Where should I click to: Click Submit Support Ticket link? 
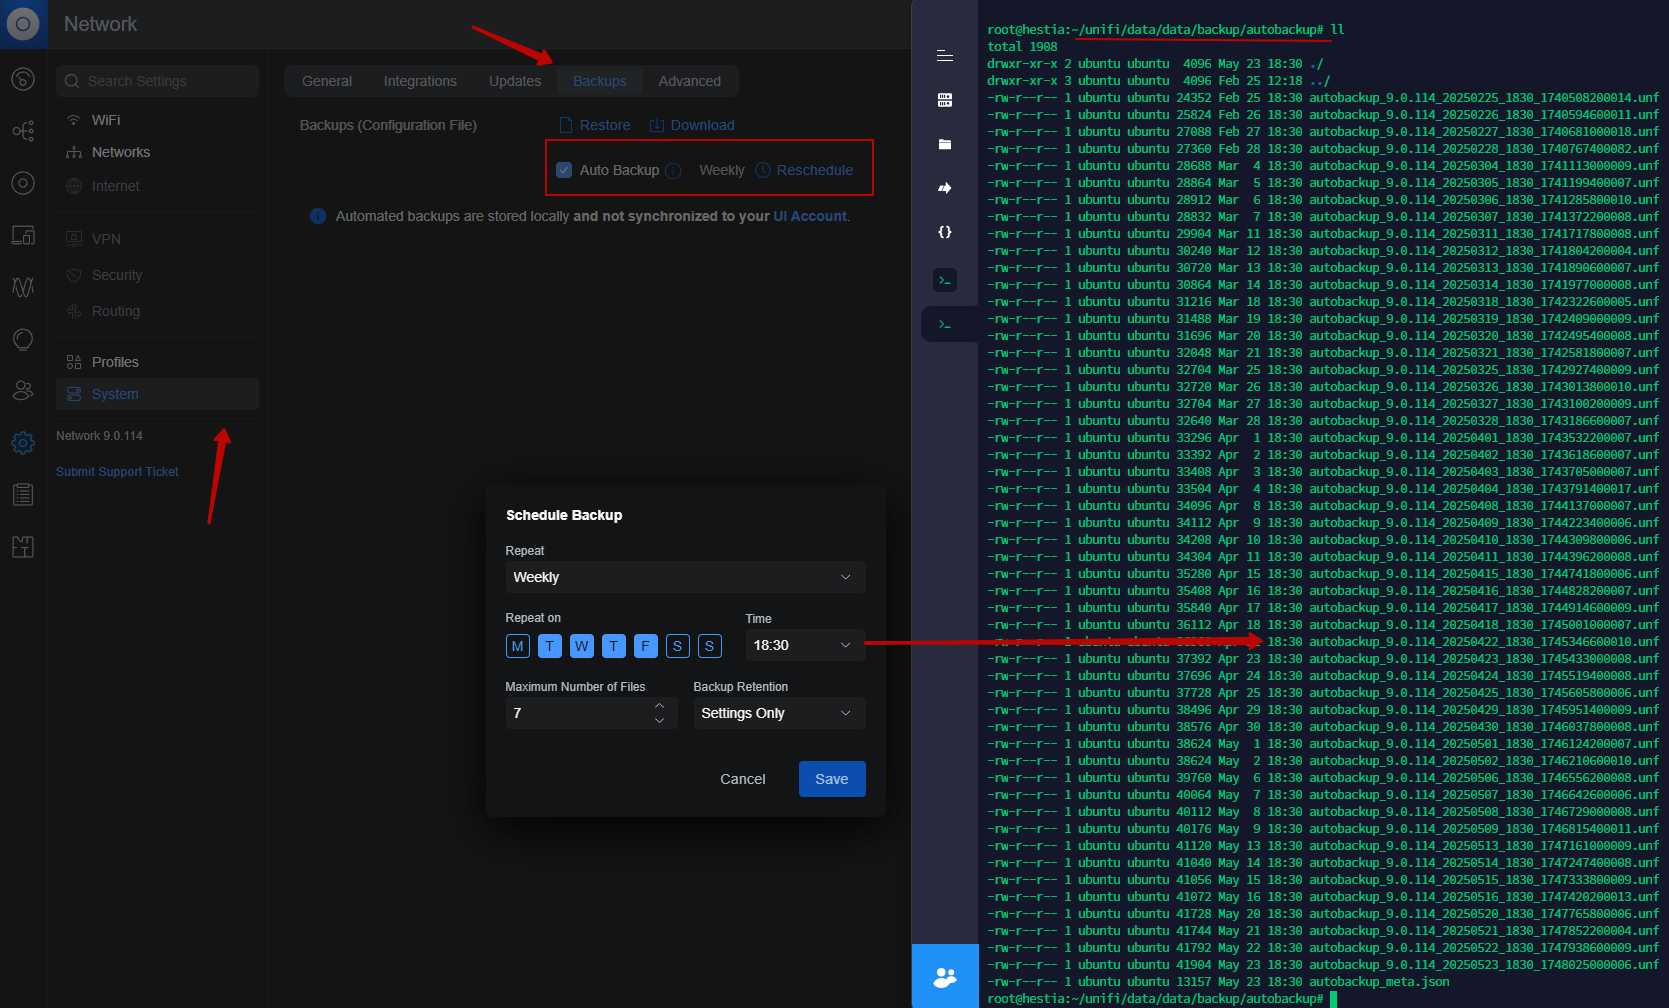[x=117, y=472]
